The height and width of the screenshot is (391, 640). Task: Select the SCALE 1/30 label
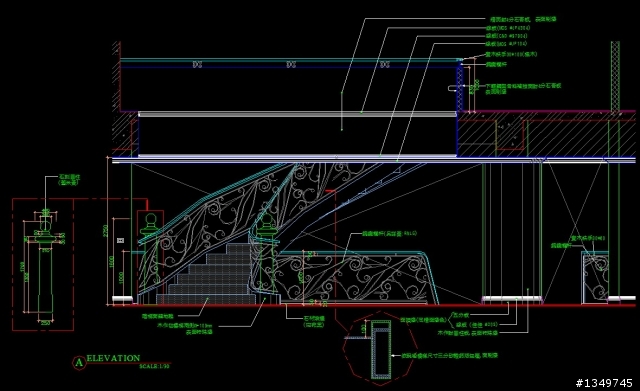tap(154, 366)
